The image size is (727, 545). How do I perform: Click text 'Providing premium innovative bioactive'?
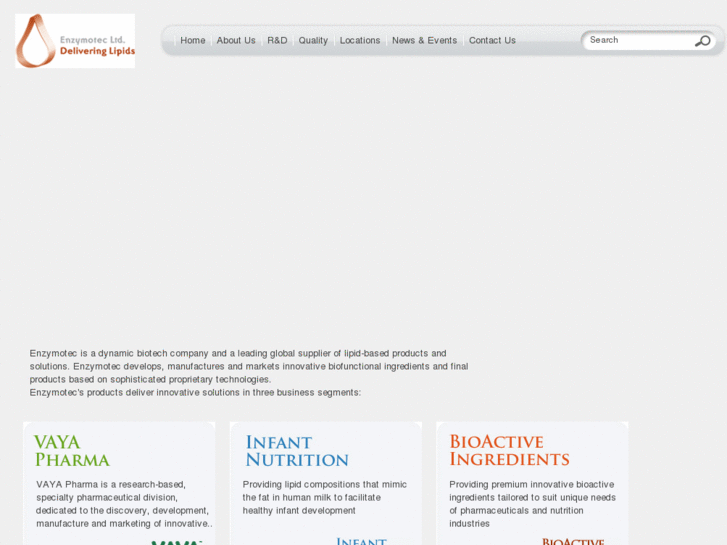pyautogui.click(x=531, y=484)
